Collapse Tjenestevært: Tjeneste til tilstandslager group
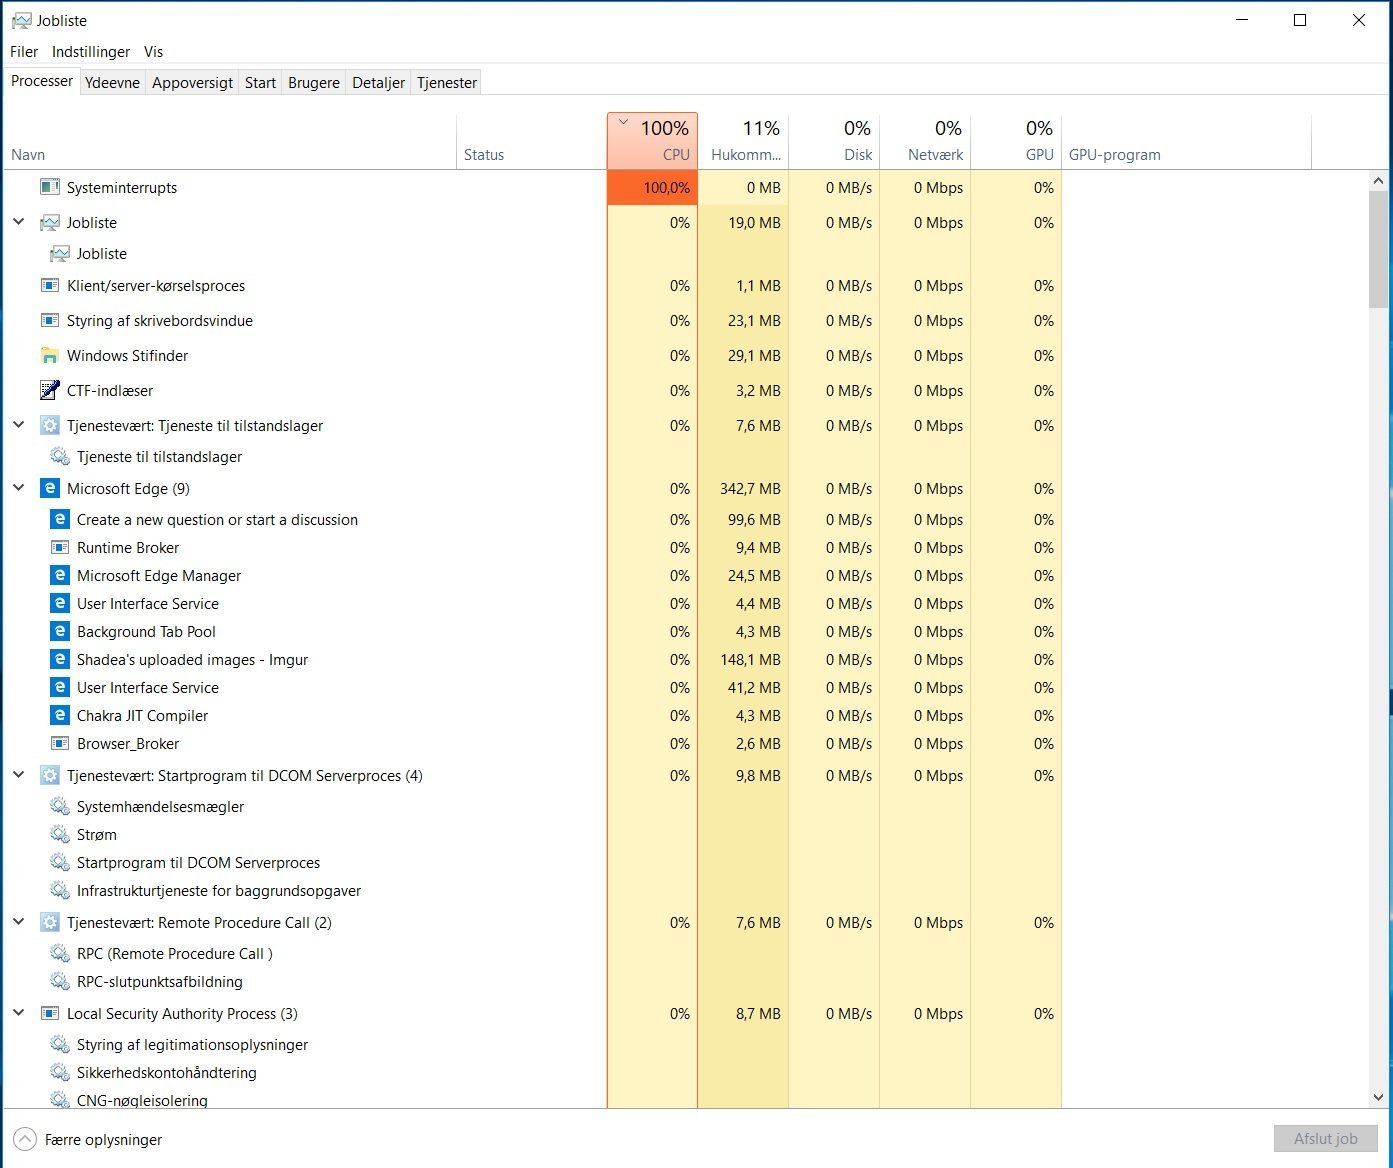Viewport: 1393px width, 1168px height. (18, 425)
